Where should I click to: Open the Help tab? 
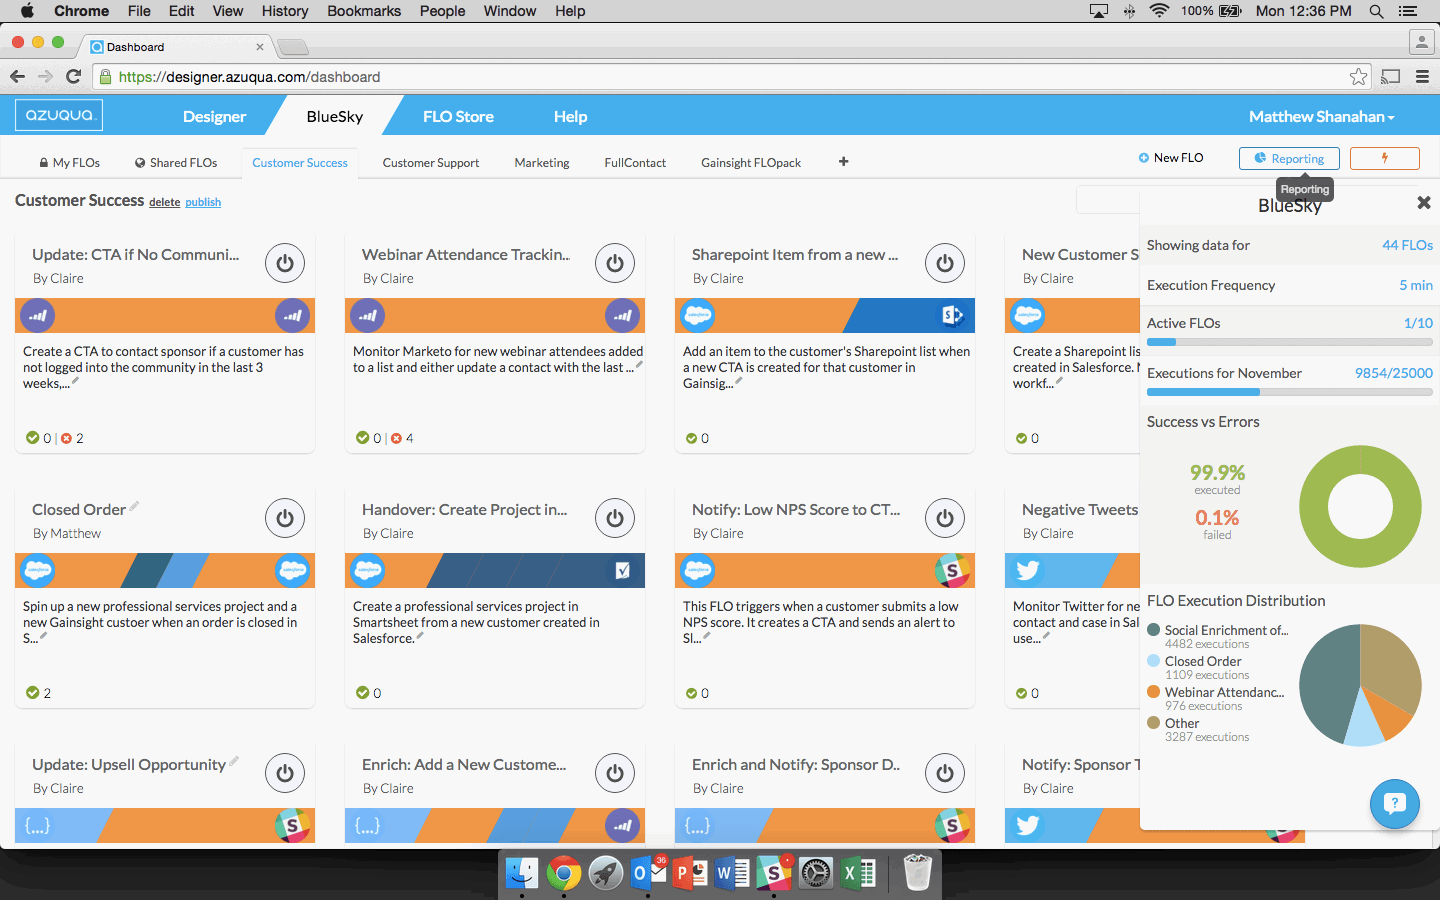(570, 116)
